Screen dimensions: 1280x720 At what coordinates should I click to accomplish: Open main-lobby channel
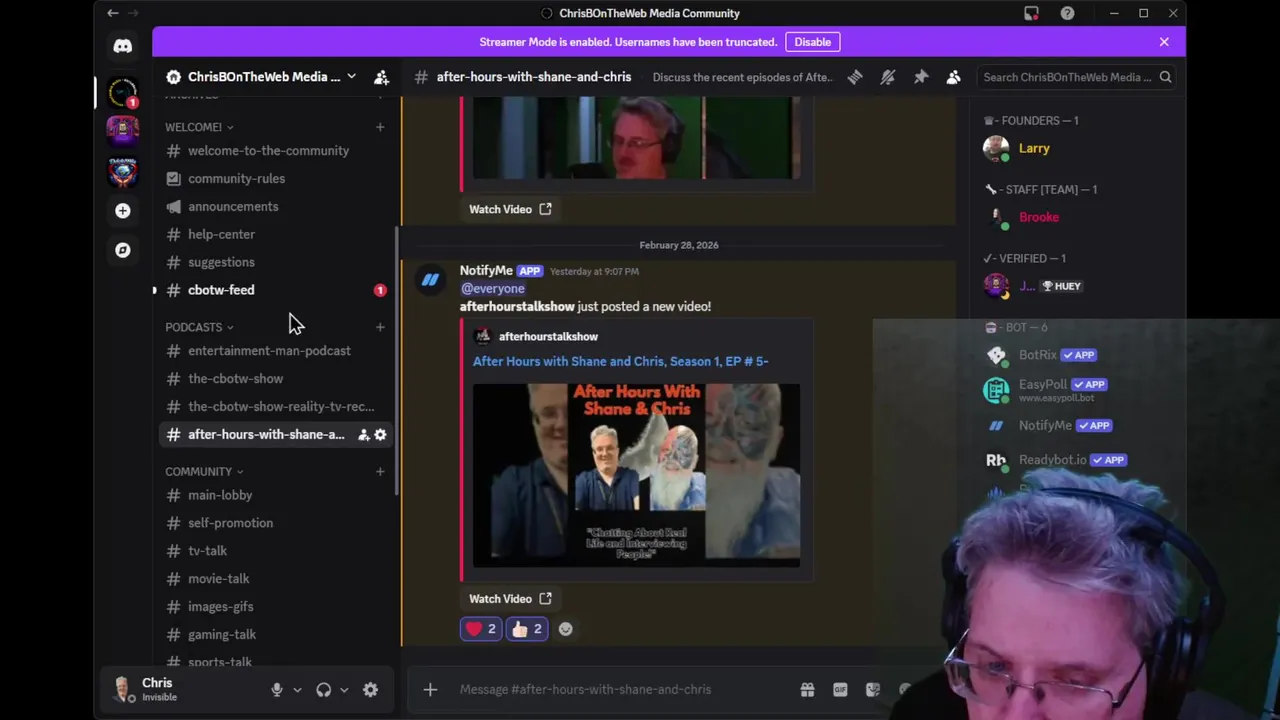(x=275, y=495)
